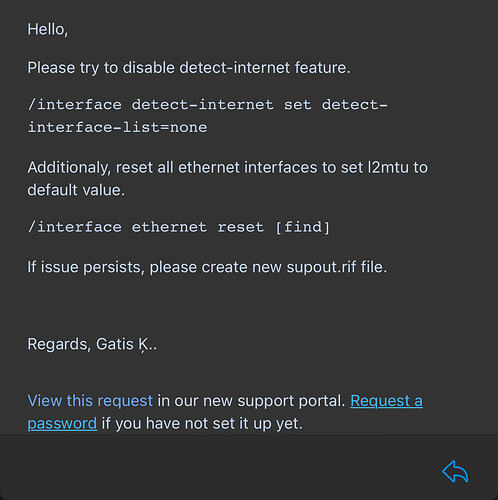The height and width of the screenshot is (500, 498).
Task: Click the 'interface-list=none' code line
Action: [x=117, y=127]
